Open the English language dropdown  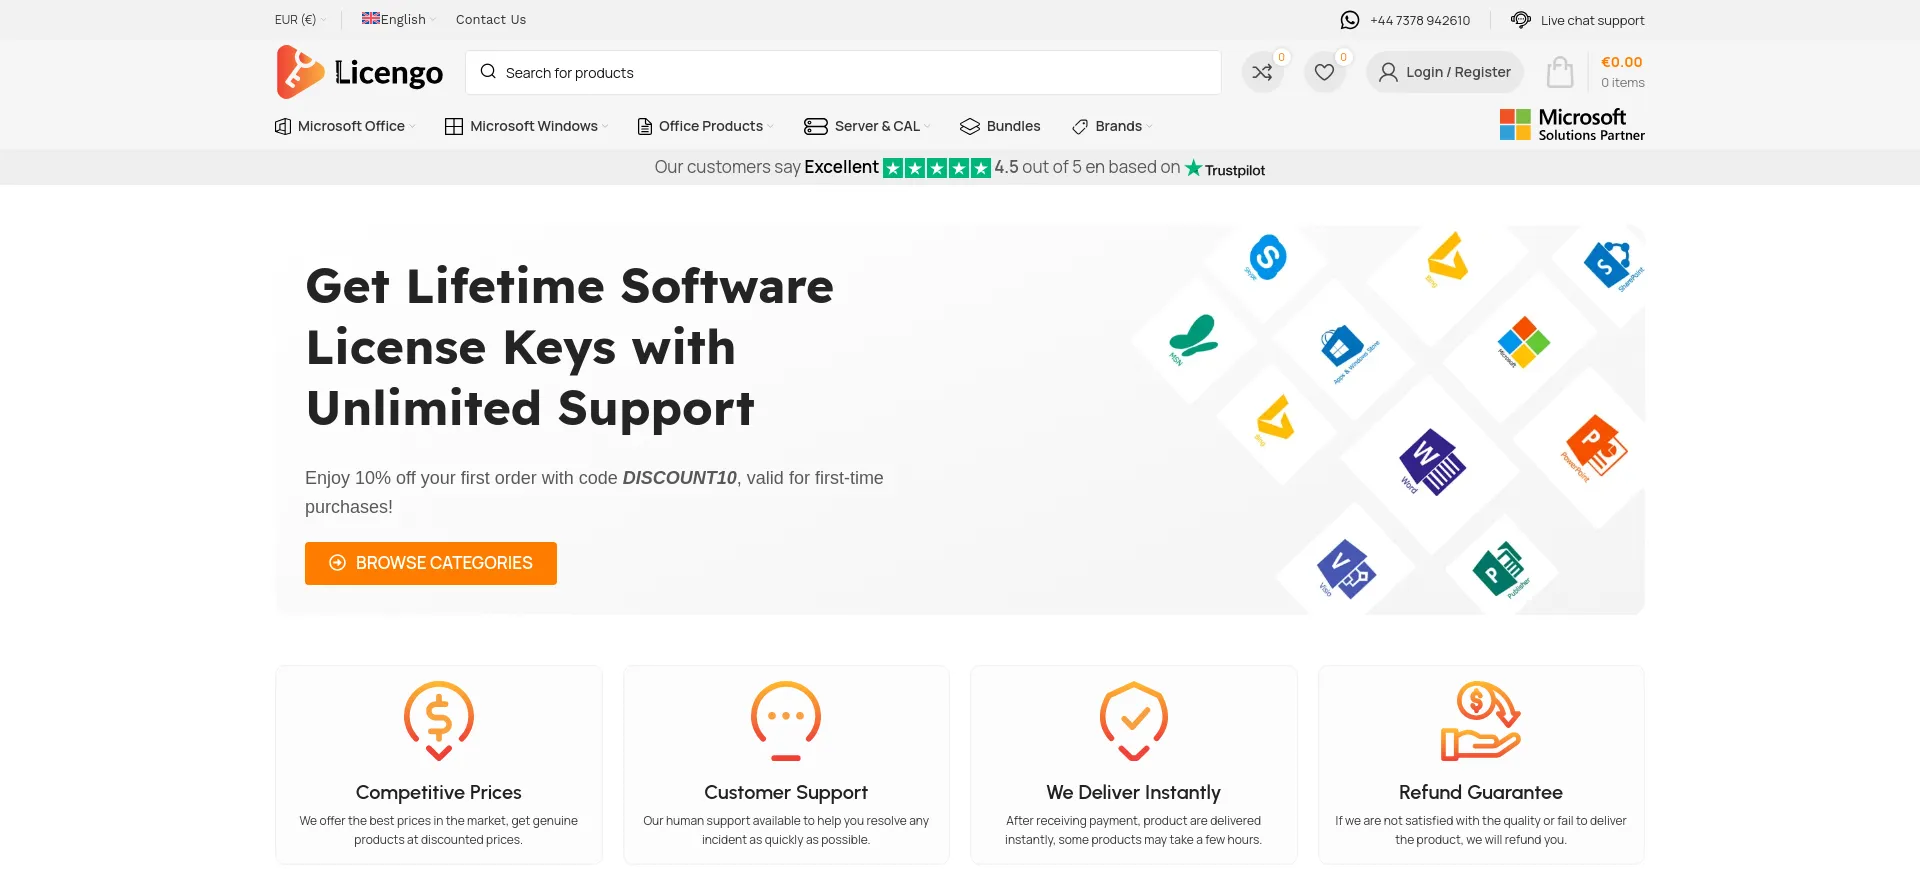click(x=400, y=19)
